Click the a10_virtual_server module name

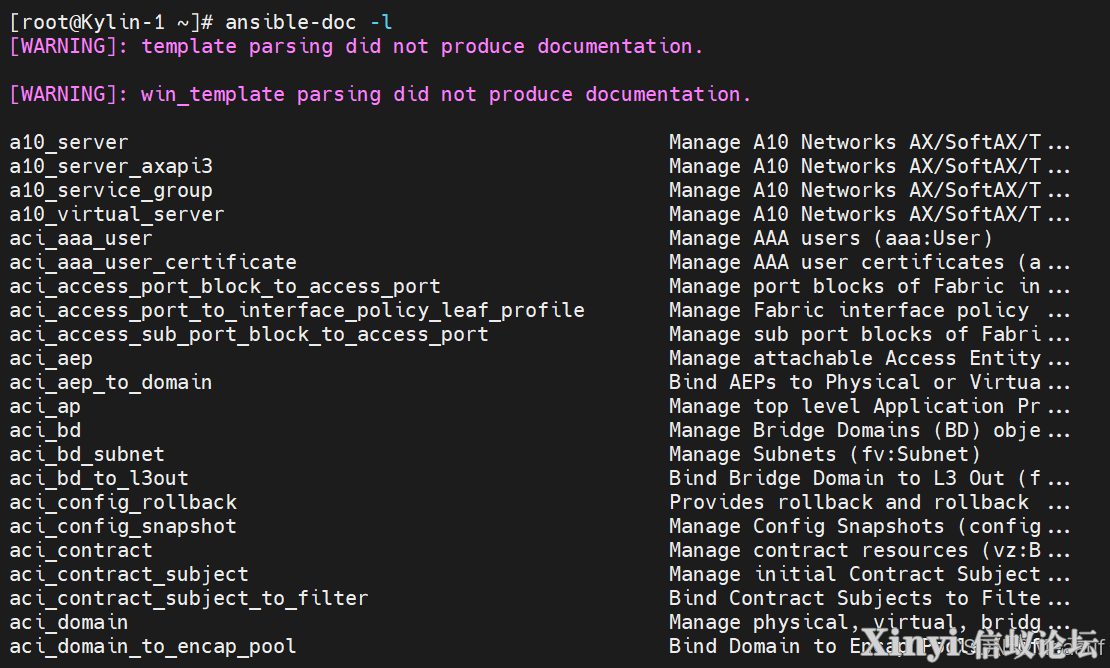(117, 214)
